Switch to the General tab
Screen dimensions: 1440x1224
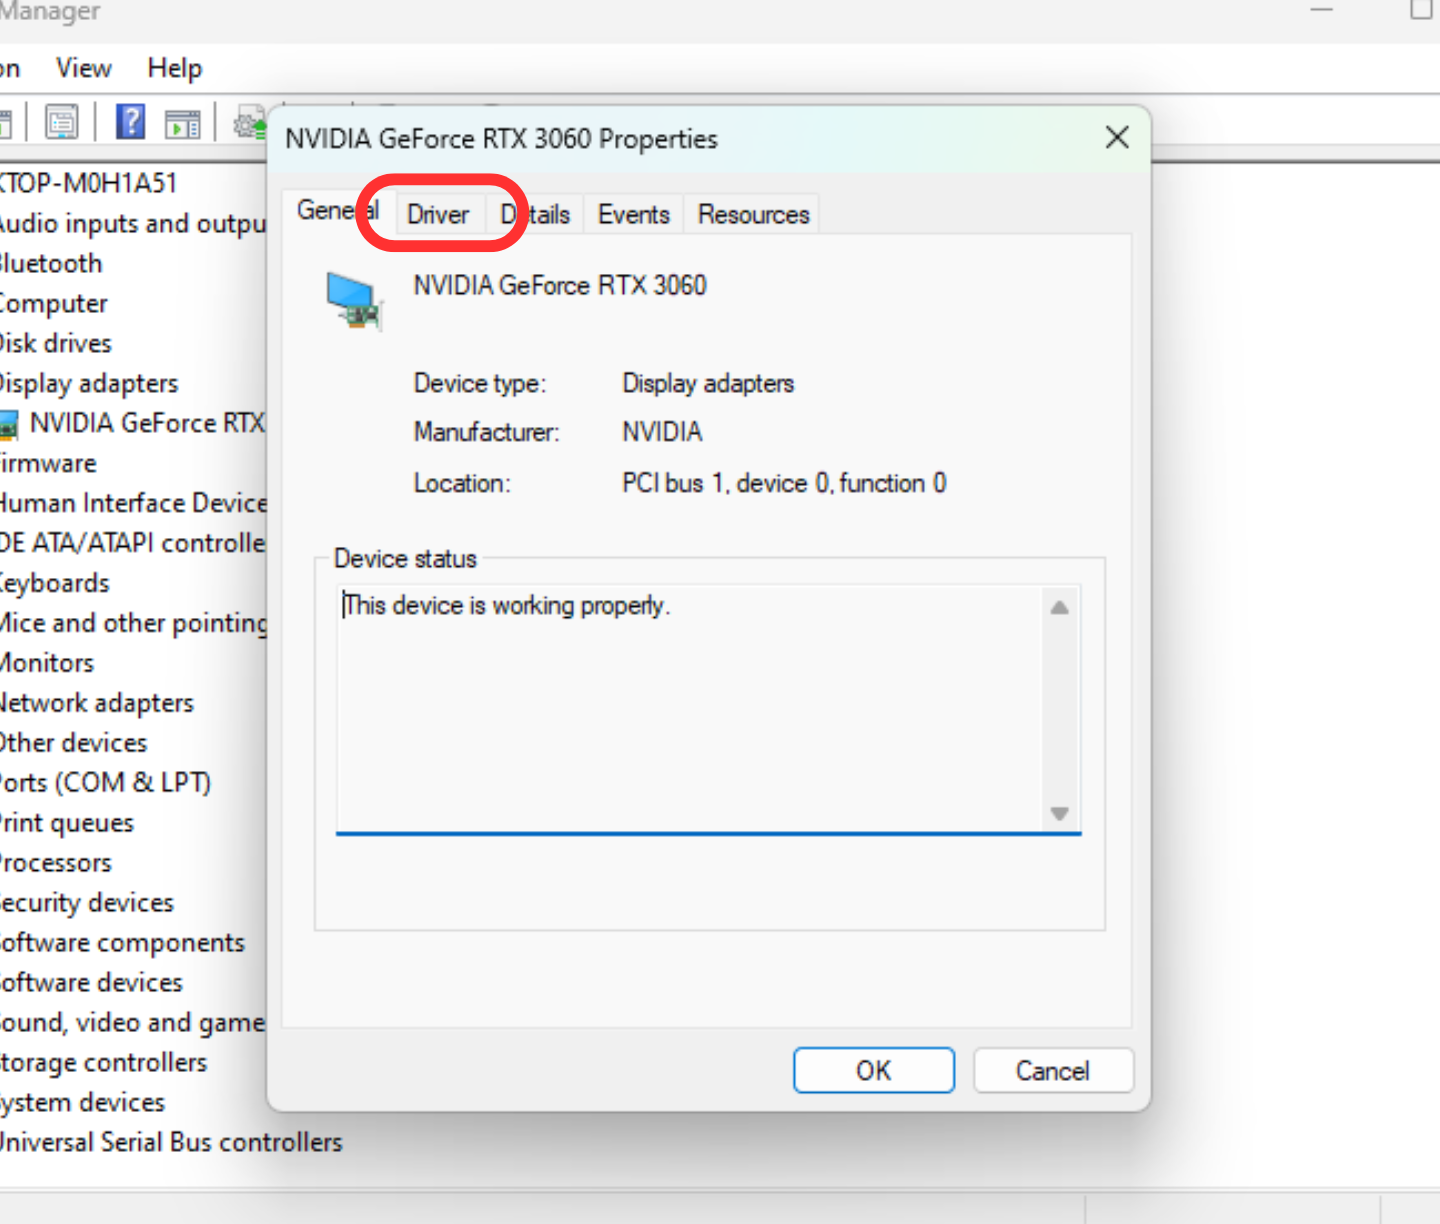[x=338, y=211]
